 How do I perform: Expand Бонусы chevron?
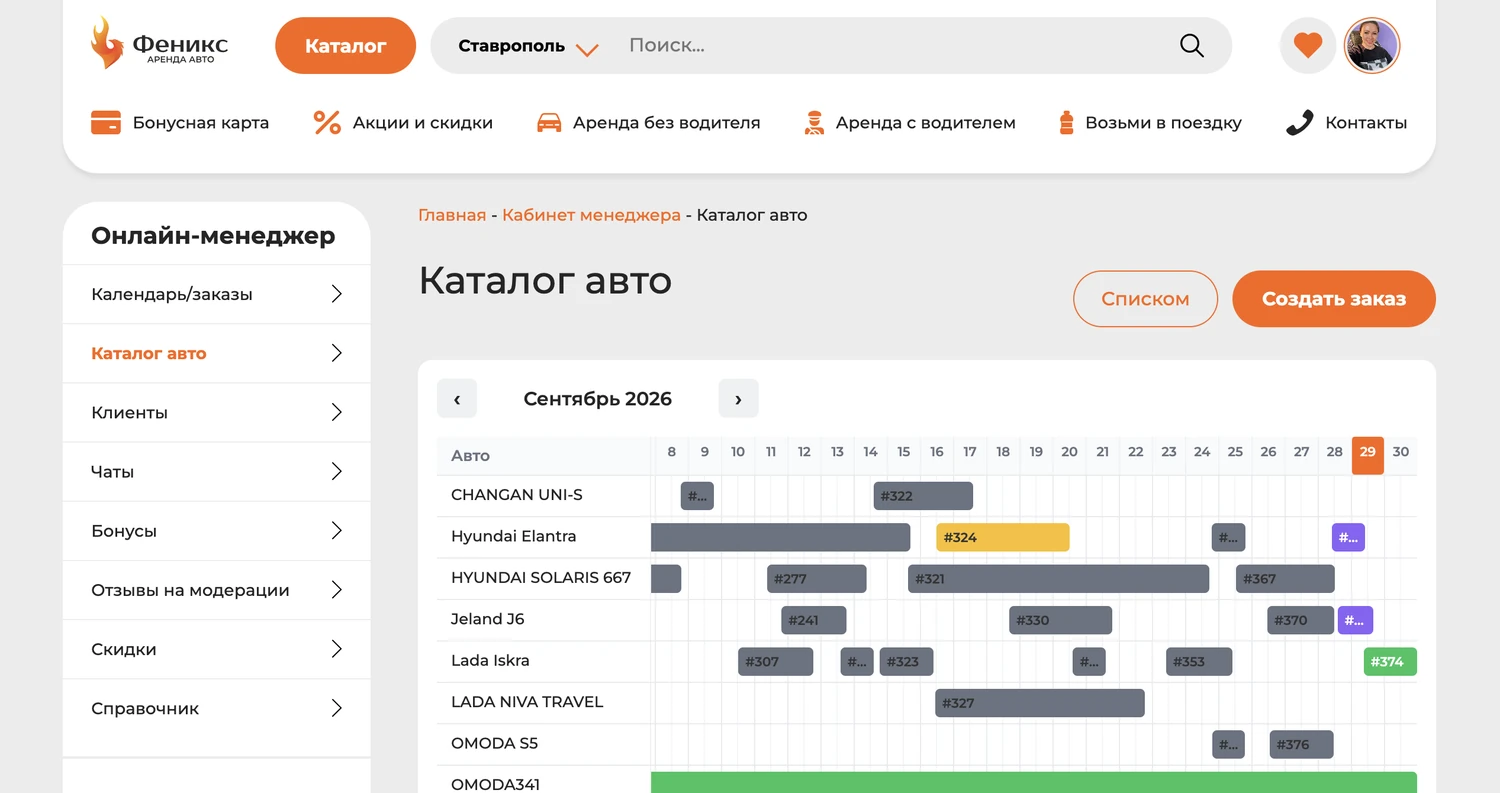[x=337, y=531]
